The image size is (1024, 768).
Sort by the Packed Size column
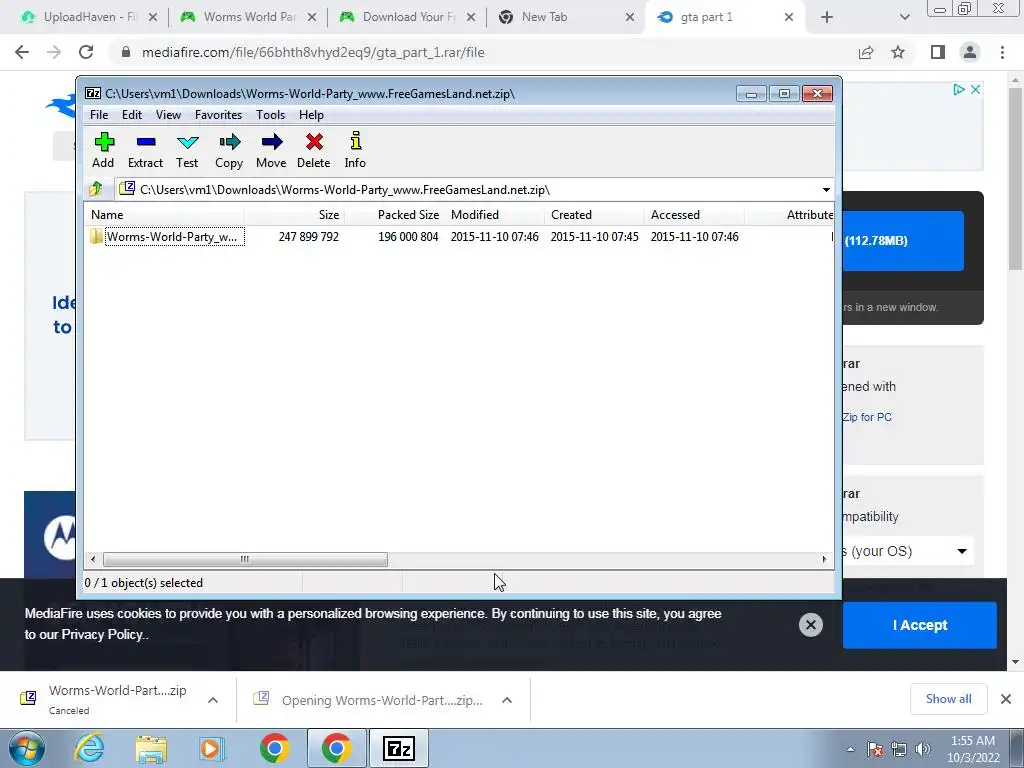(394, 215)
